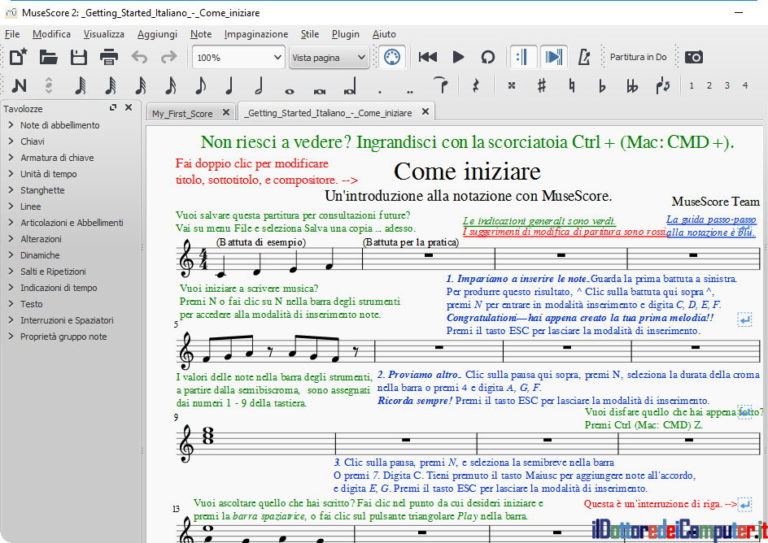Apply a natural accidental

pos(571,86)
